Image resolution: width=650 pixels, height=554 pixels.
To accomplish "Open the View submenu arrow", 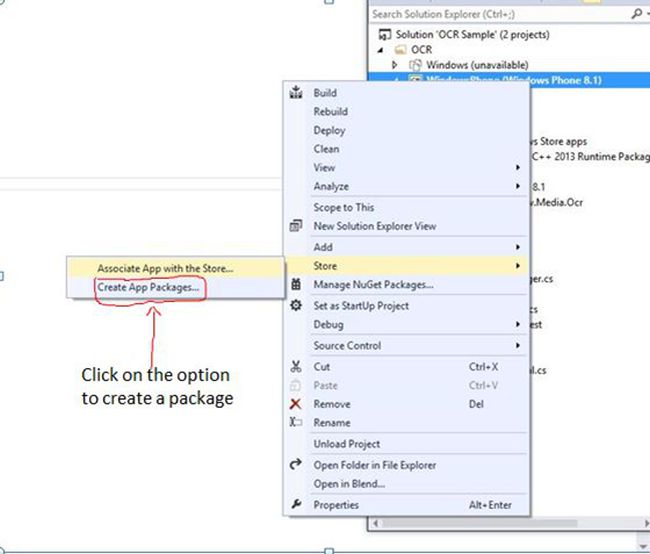I will 518,167.
